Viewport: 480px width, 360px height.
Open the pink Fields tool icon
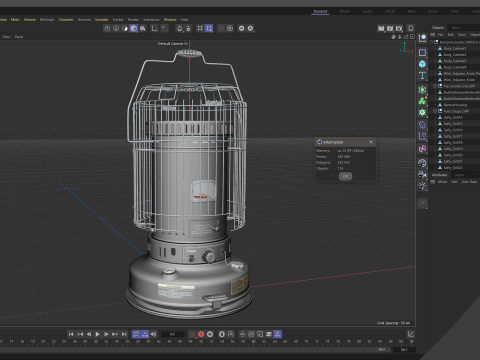[x=422, y=149]
